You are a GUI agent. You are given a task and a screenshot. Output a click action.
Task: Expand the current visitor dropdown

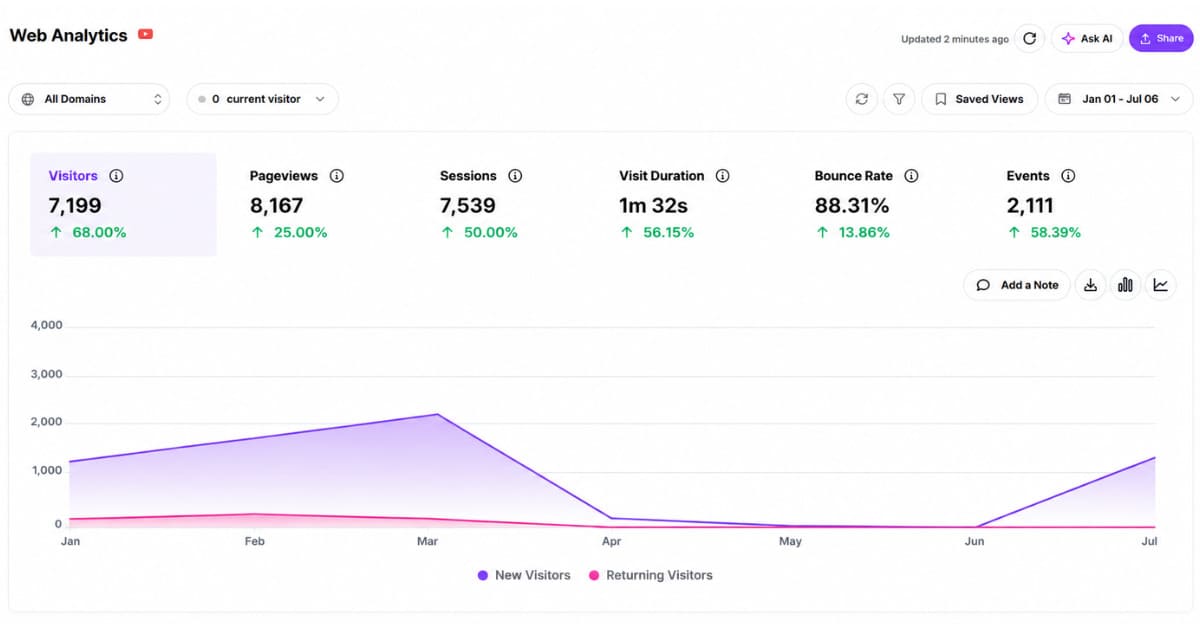tap(262, 99)
